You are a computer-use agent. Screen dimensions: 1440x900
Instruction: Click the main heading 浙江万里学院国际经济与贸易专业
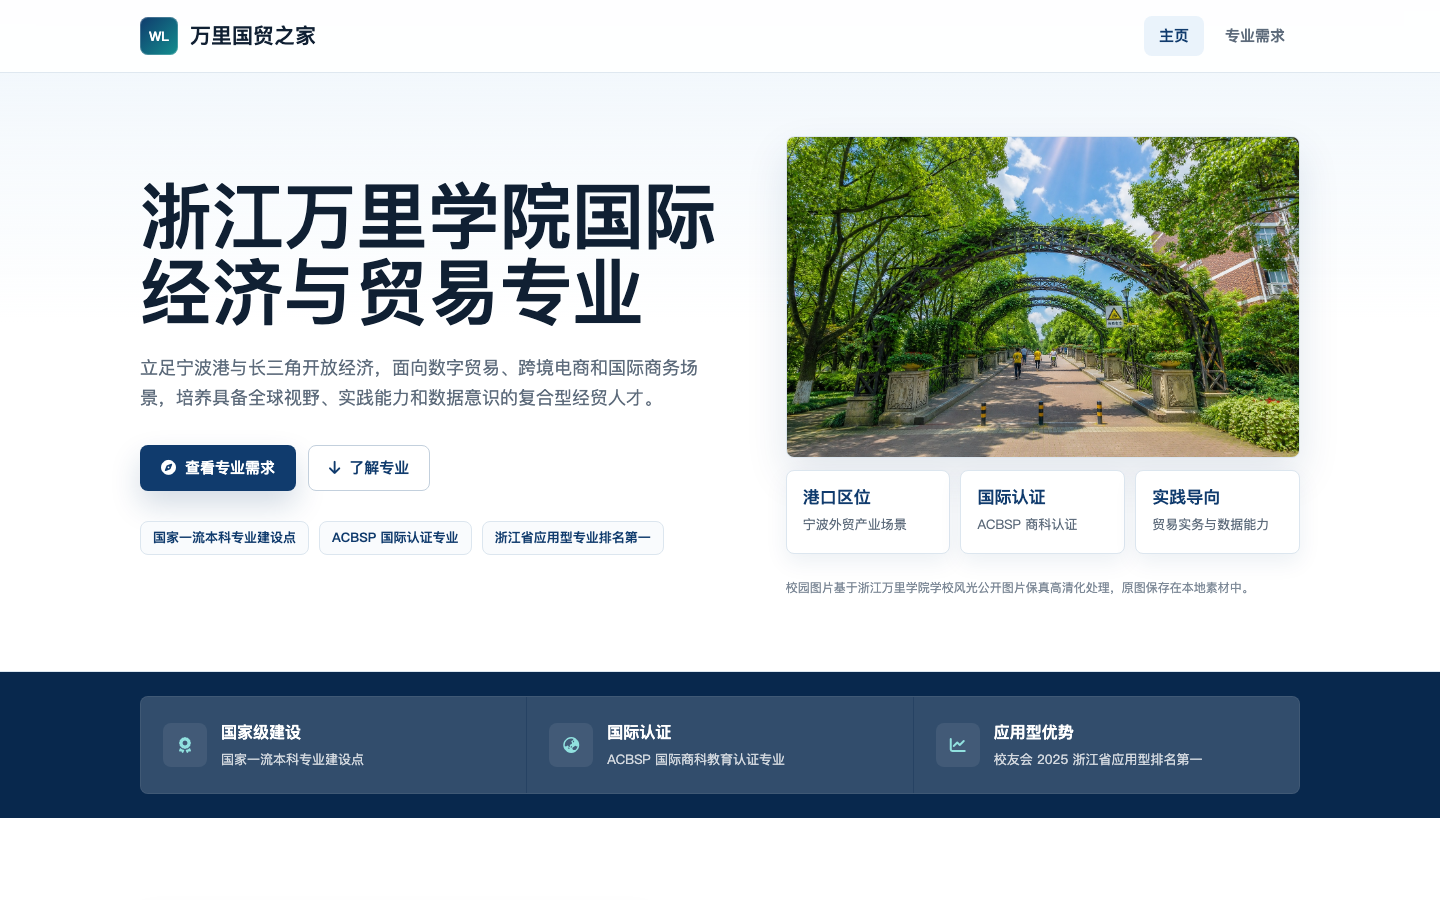pyautogui.click(x=428, y=255)
